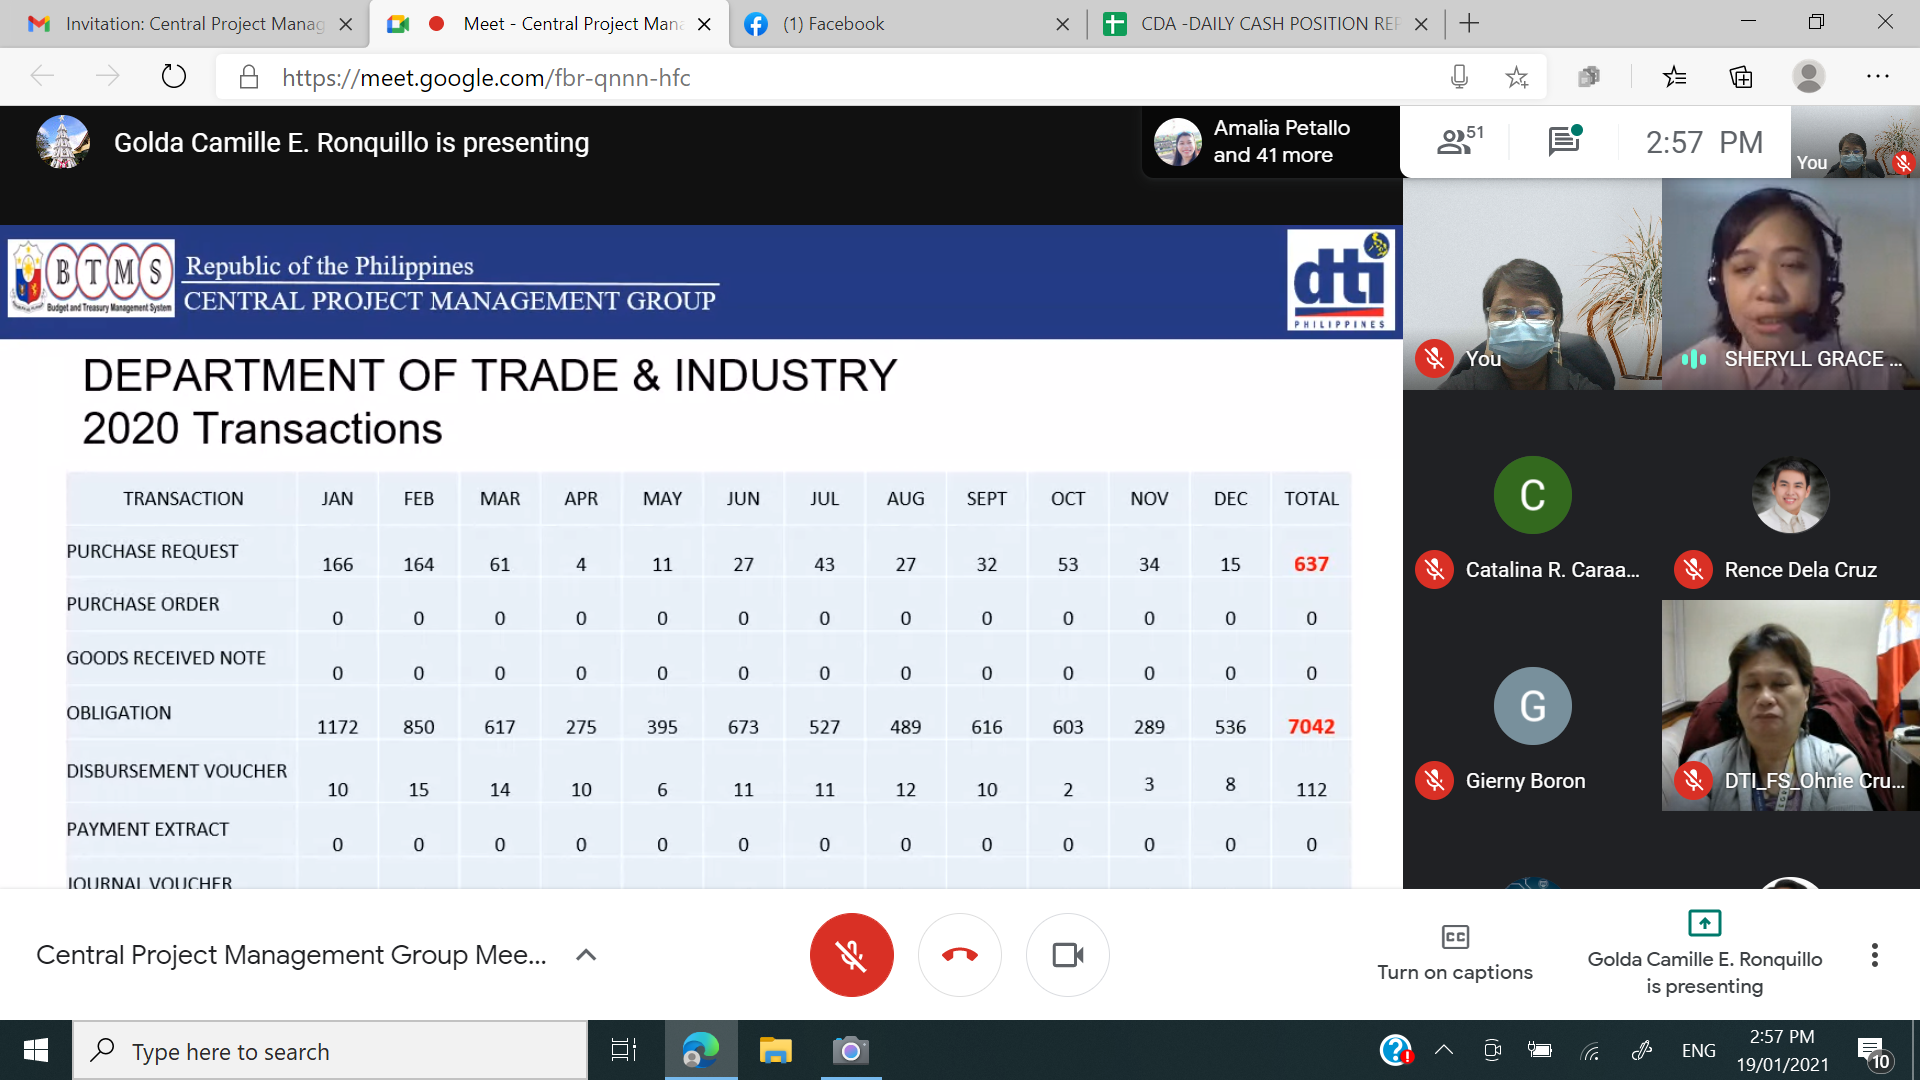Screen dimensions: 1920x1080
Task: Go back to the previous page
Action: pyautogui.click(x=42, y=76)
